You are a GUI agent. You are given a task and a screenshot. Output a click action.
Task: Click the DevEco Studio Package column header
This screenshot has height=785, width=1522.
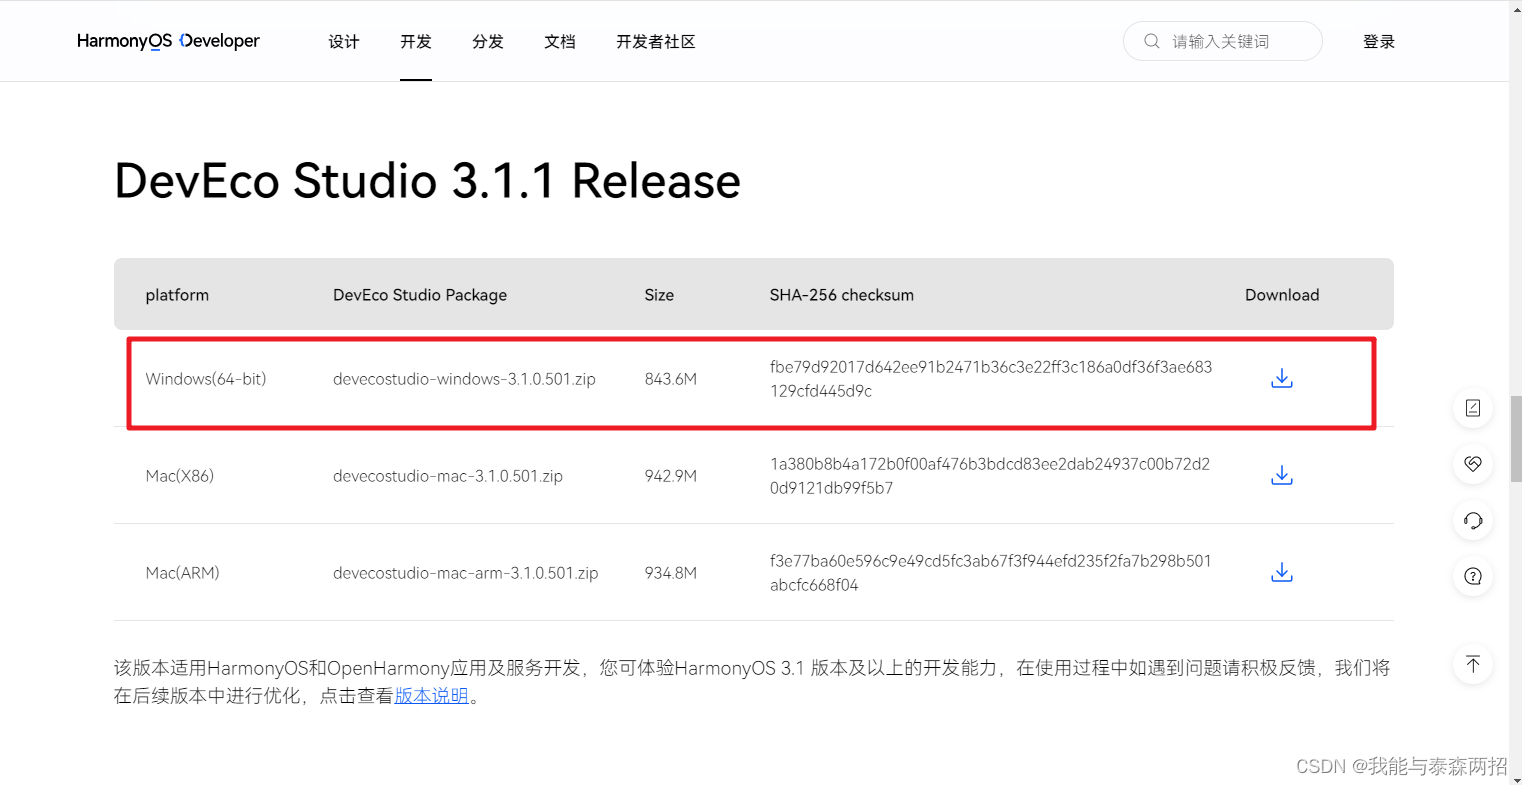420,295
